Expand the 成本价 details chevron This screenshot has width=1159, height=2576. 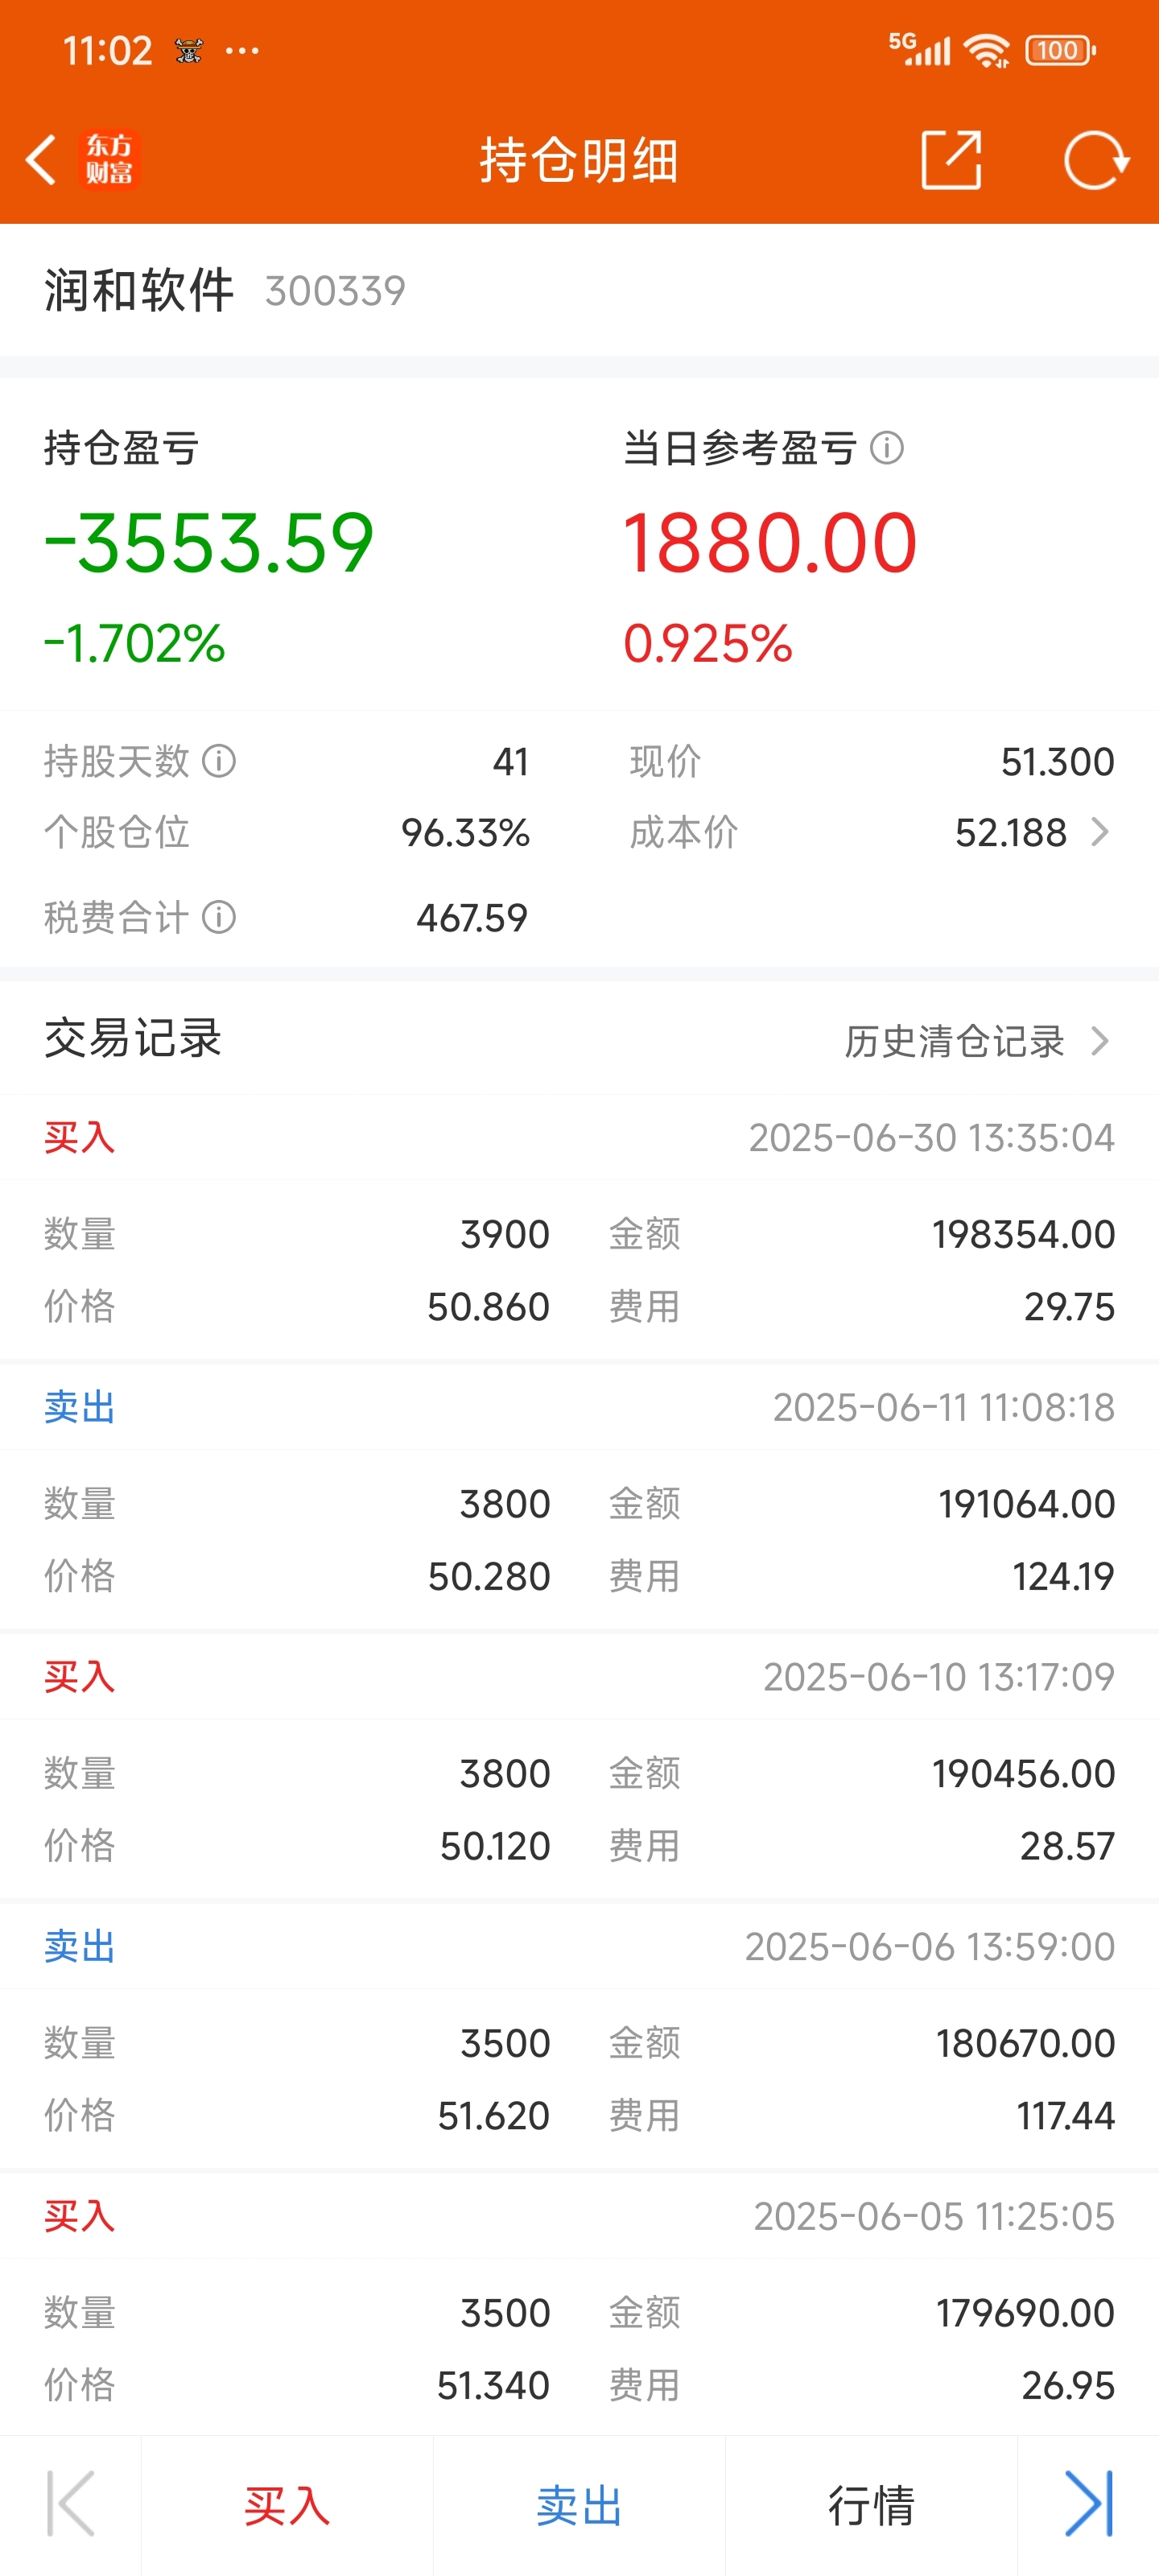(1100, 832)
